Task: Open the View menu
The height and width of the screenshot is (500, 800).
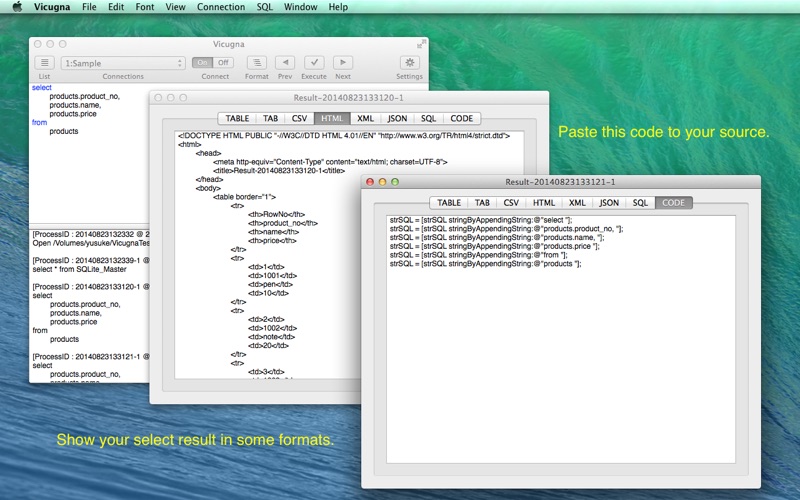Action: click(175, 7)
